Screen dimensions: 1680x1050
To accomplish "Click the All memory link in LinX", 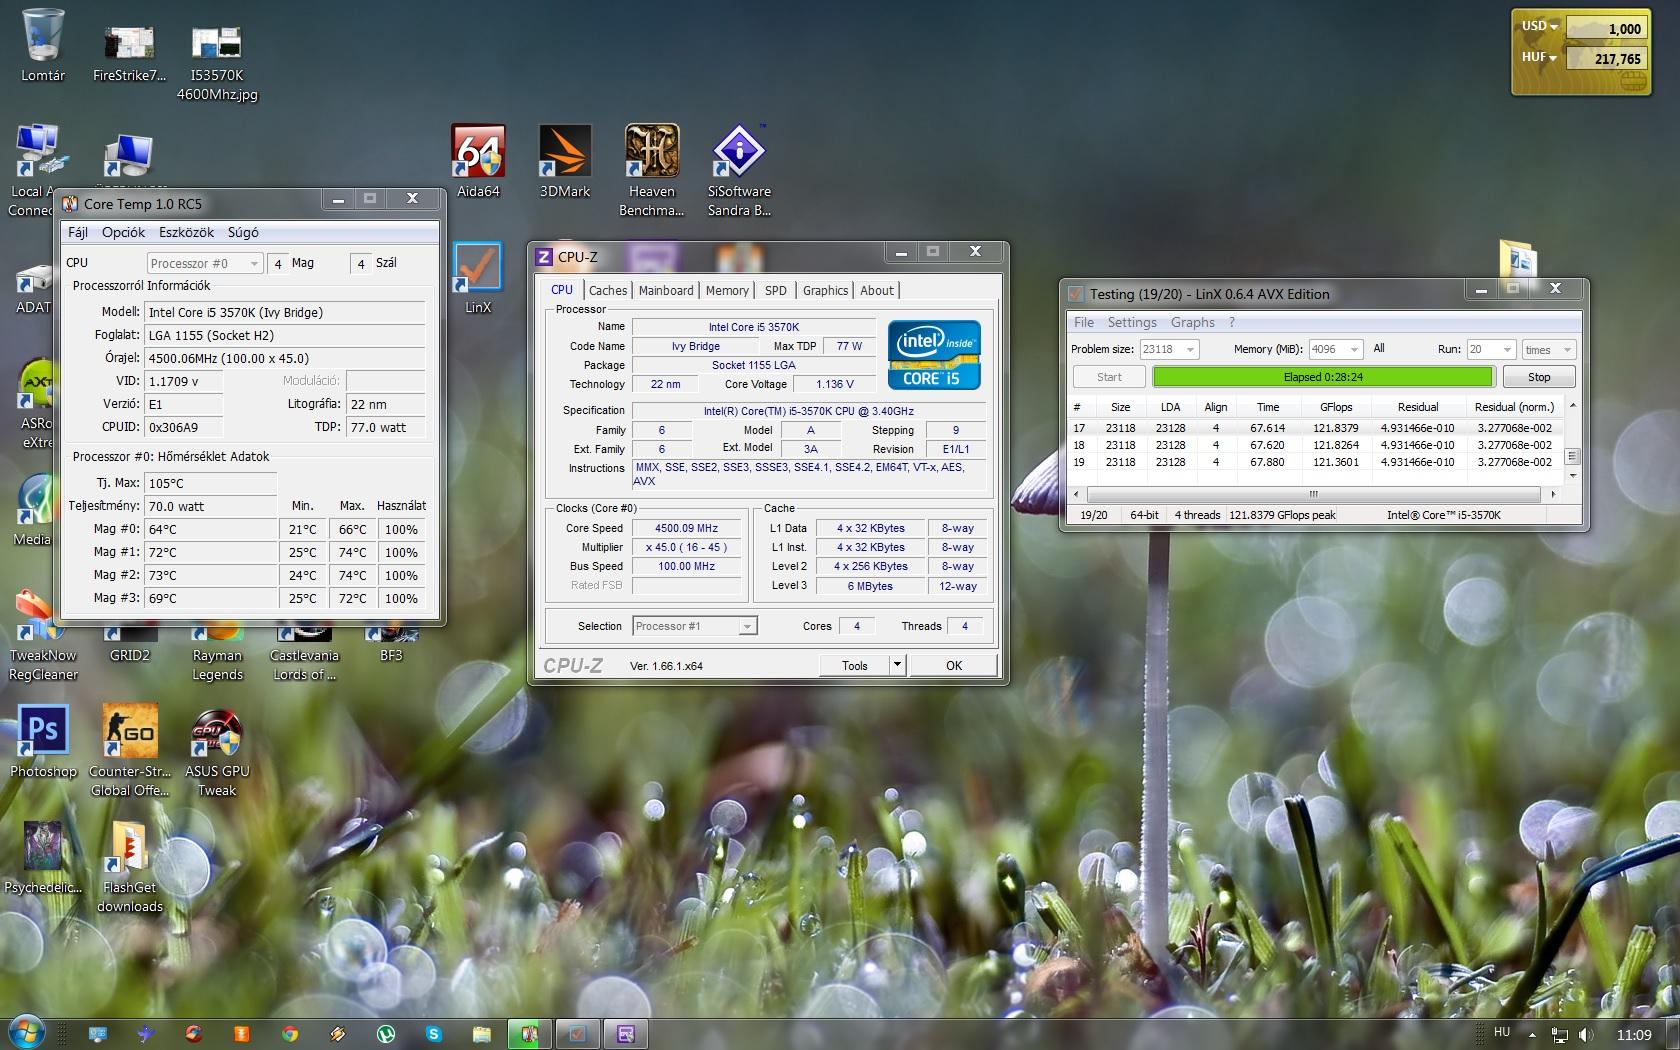I will tap(1379, 348).
